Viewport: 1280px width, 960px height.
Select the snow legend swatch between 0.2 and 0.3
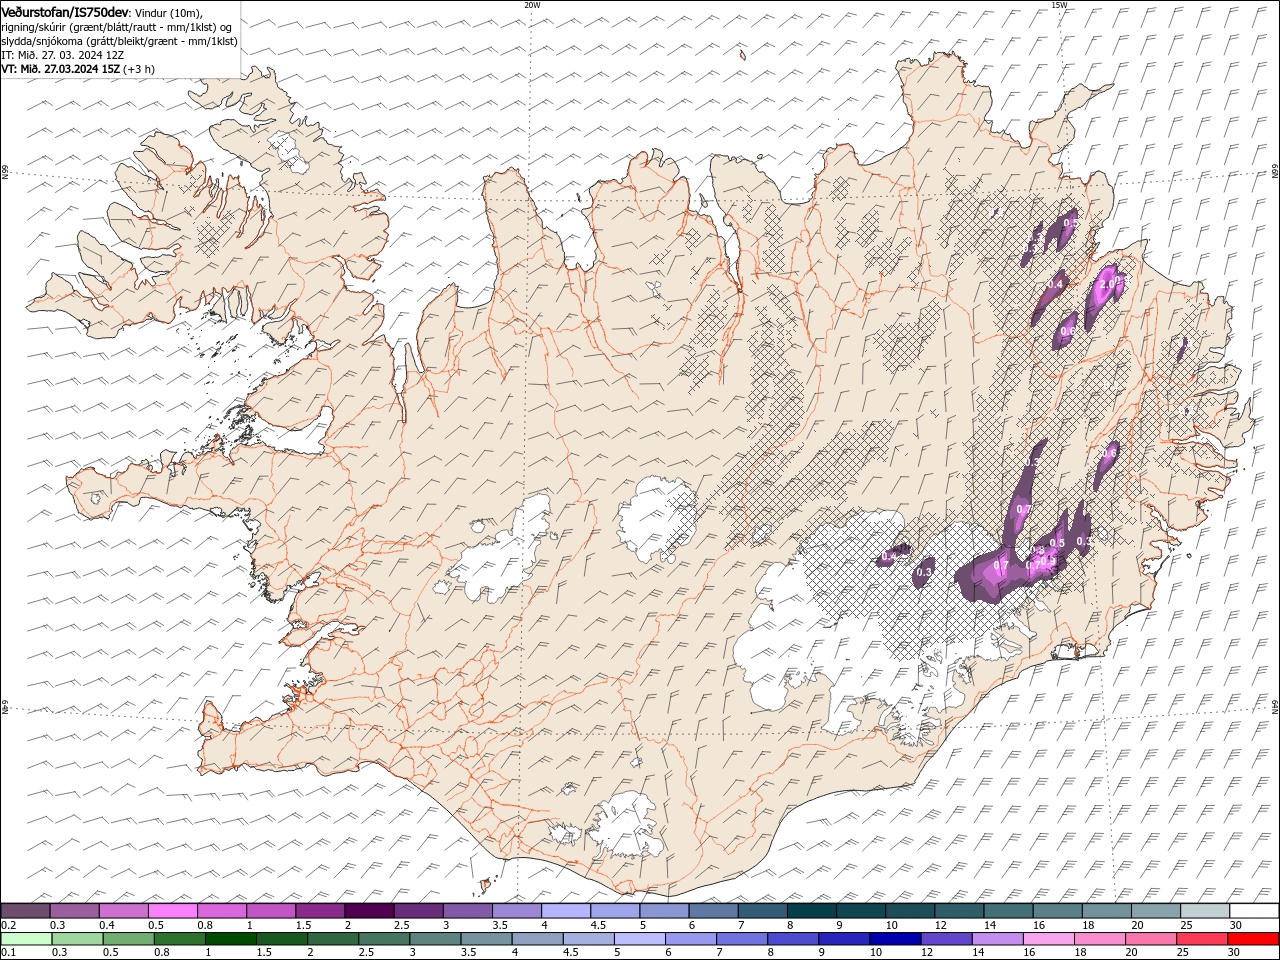pyautogui.click(x=25, y=911)
